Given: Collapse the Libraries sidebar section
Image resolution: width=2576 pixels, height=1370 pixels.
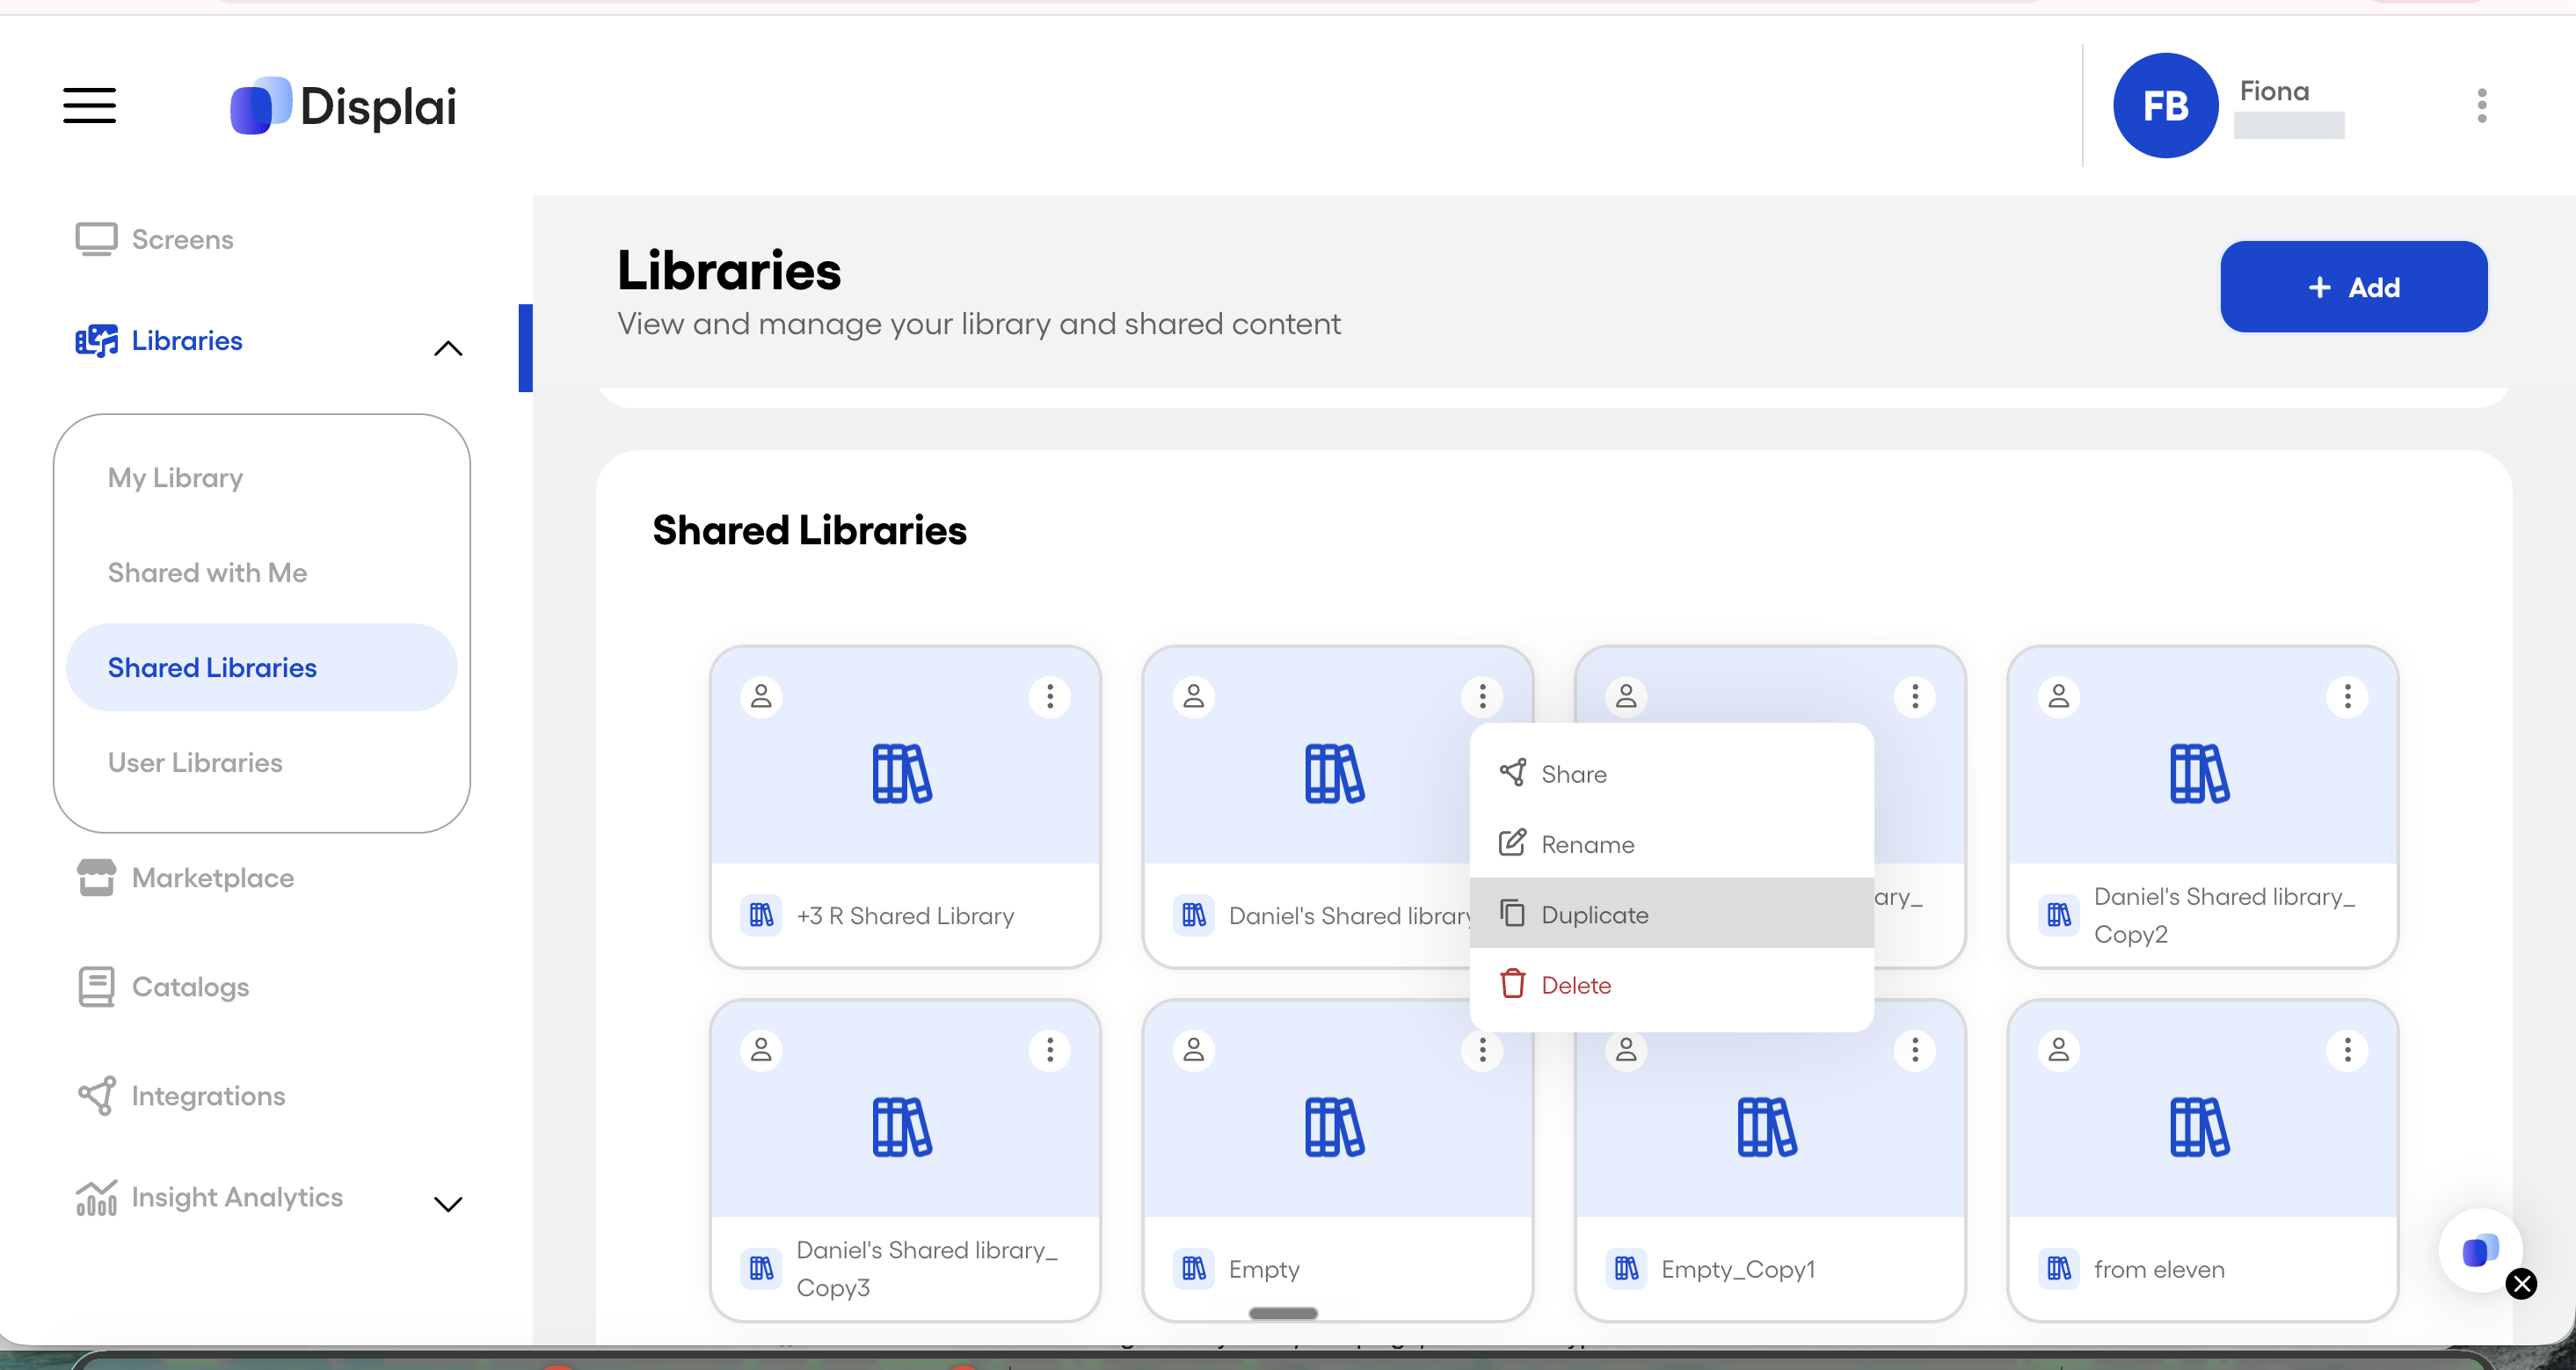Looking at the screenshot, I should click(x=448, y=349).
